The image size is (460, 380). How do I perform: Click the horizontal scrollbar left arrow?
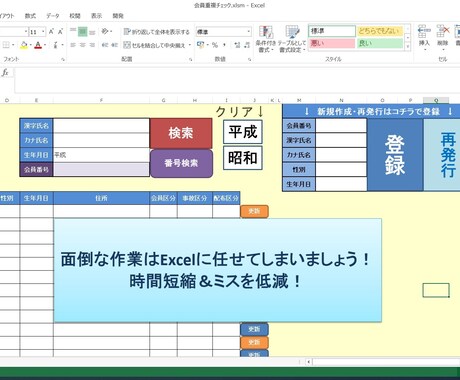(308, 362)
